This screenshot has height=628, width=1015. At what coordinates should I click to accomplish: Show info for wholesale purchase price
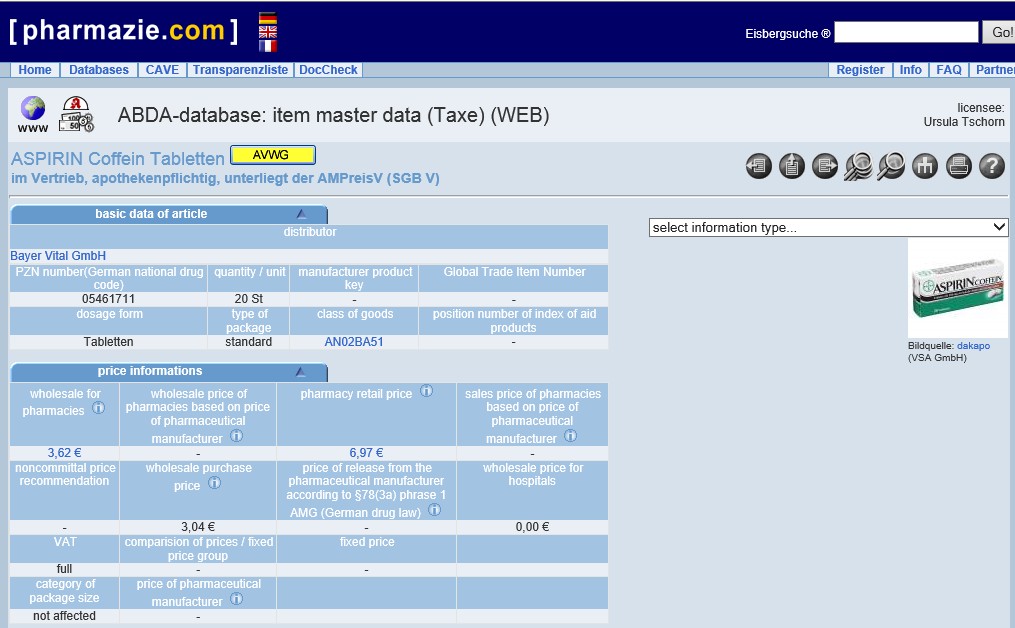click(214, 482)
